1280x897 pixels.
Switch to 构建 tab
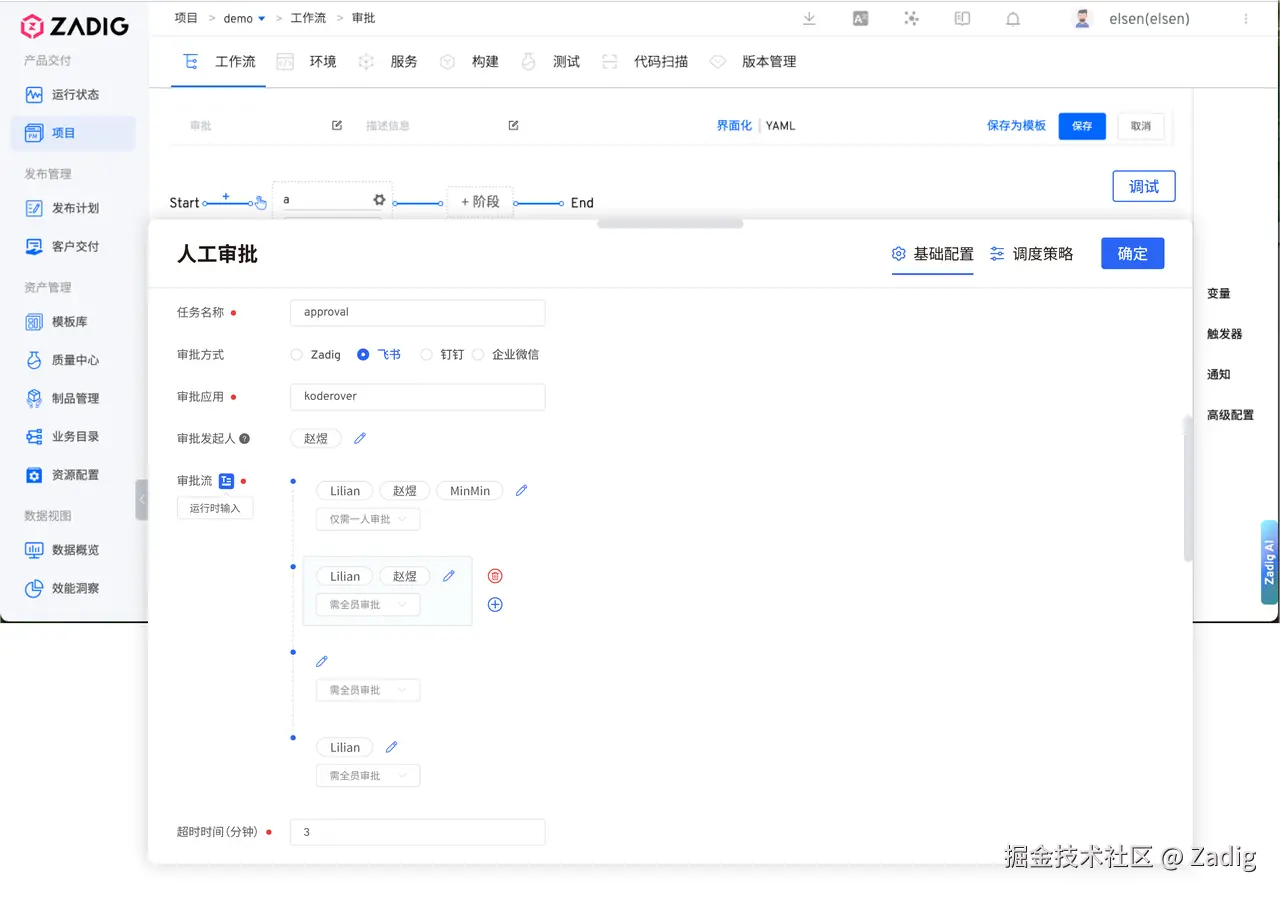(469, 62)
